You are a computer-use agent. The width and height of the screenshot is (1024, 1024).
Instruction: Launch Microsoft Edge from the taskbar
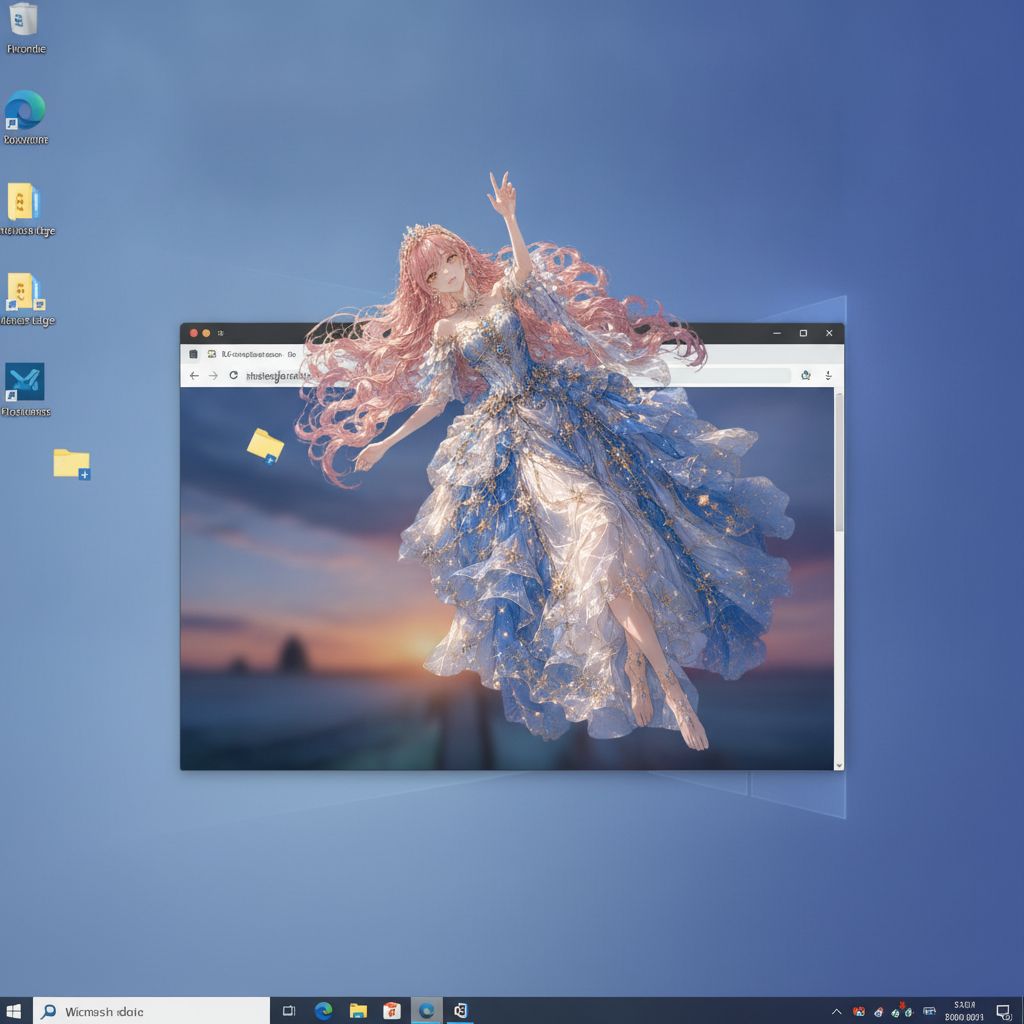pyautogui.click(x=323, y=1011)
